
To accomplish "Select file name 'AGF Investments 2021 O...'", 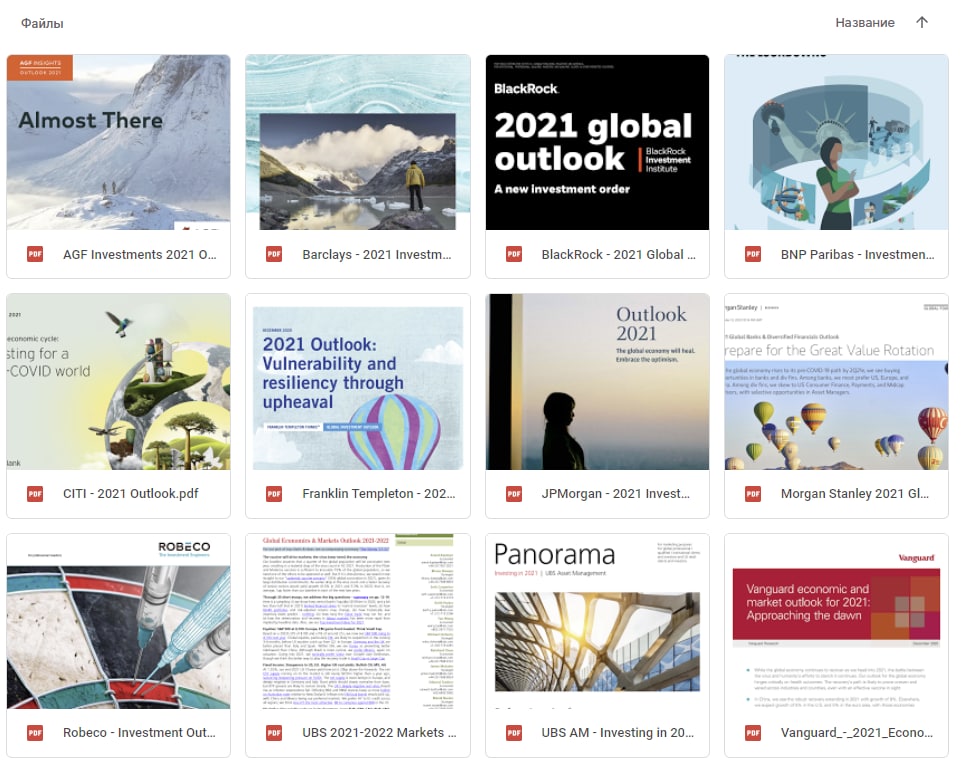I will [140, 255].
